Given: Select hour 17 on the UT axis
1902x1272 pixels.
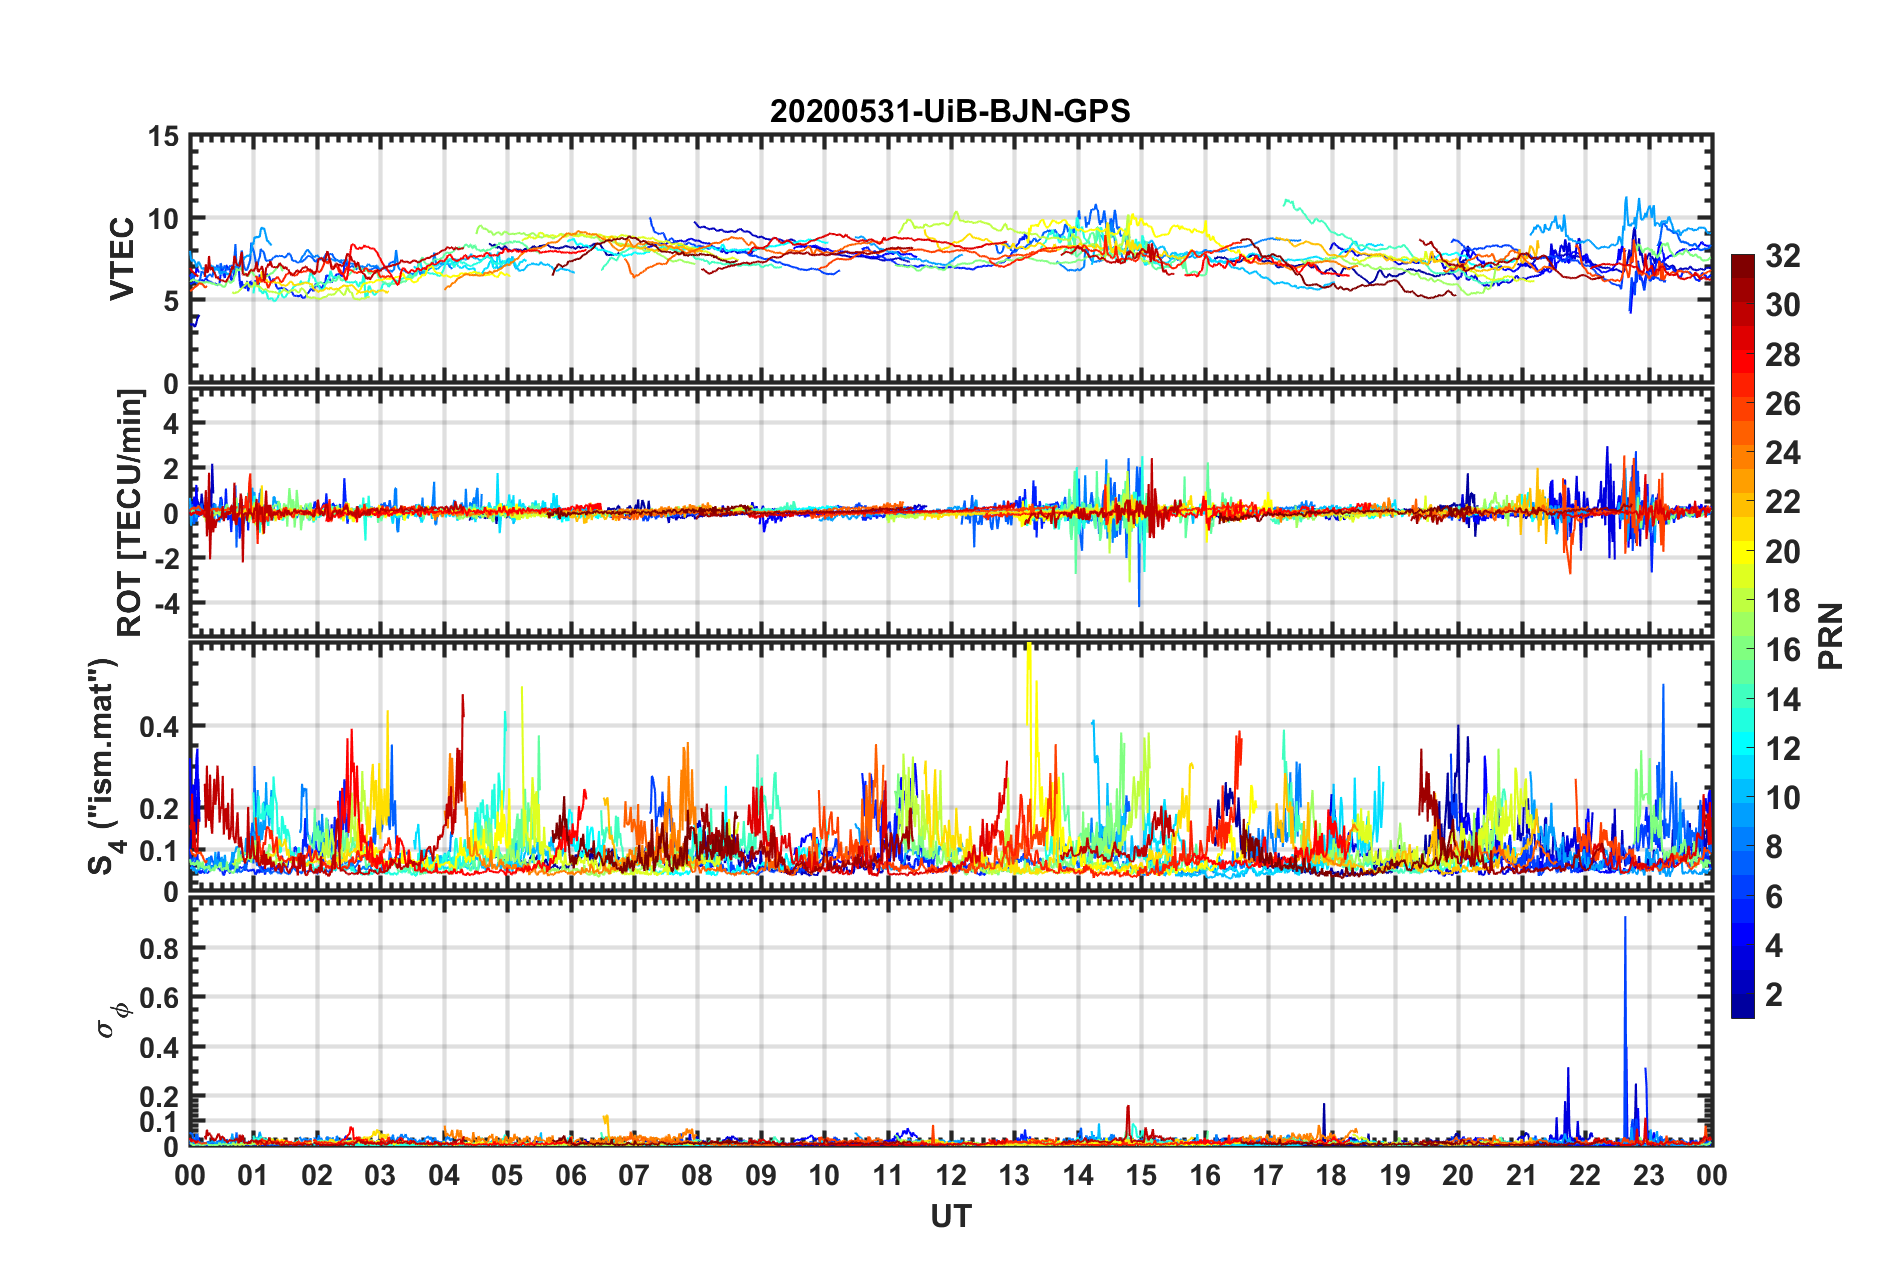Looking at the screenshot, I should pyautogui.click(x=1268, y=1175).
